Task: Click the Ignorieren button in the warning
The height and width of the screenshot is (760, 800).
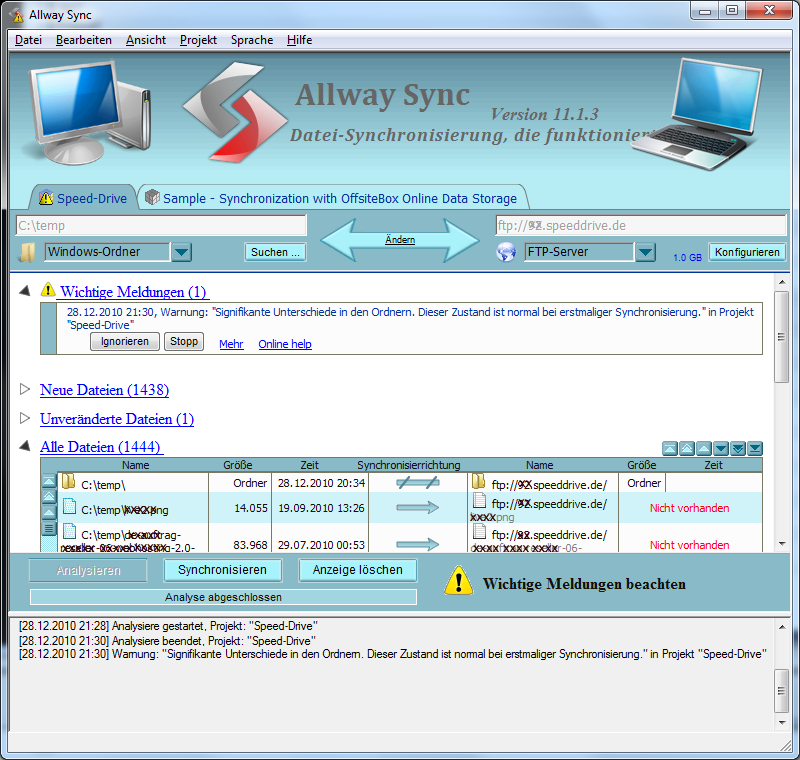Action: tap(125, 342)
